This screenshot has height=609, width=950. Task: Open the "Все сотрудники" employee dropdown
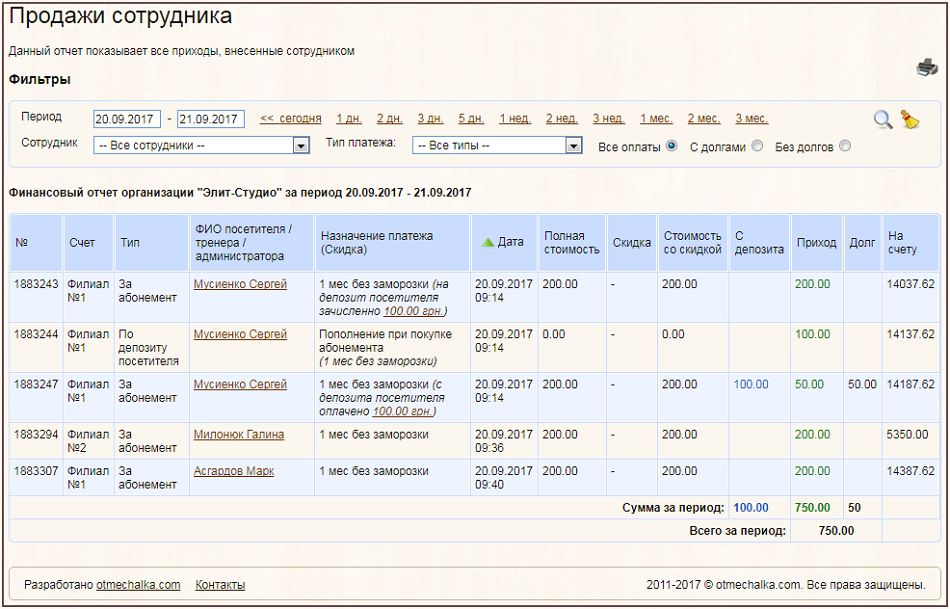(x=201, y=146)
